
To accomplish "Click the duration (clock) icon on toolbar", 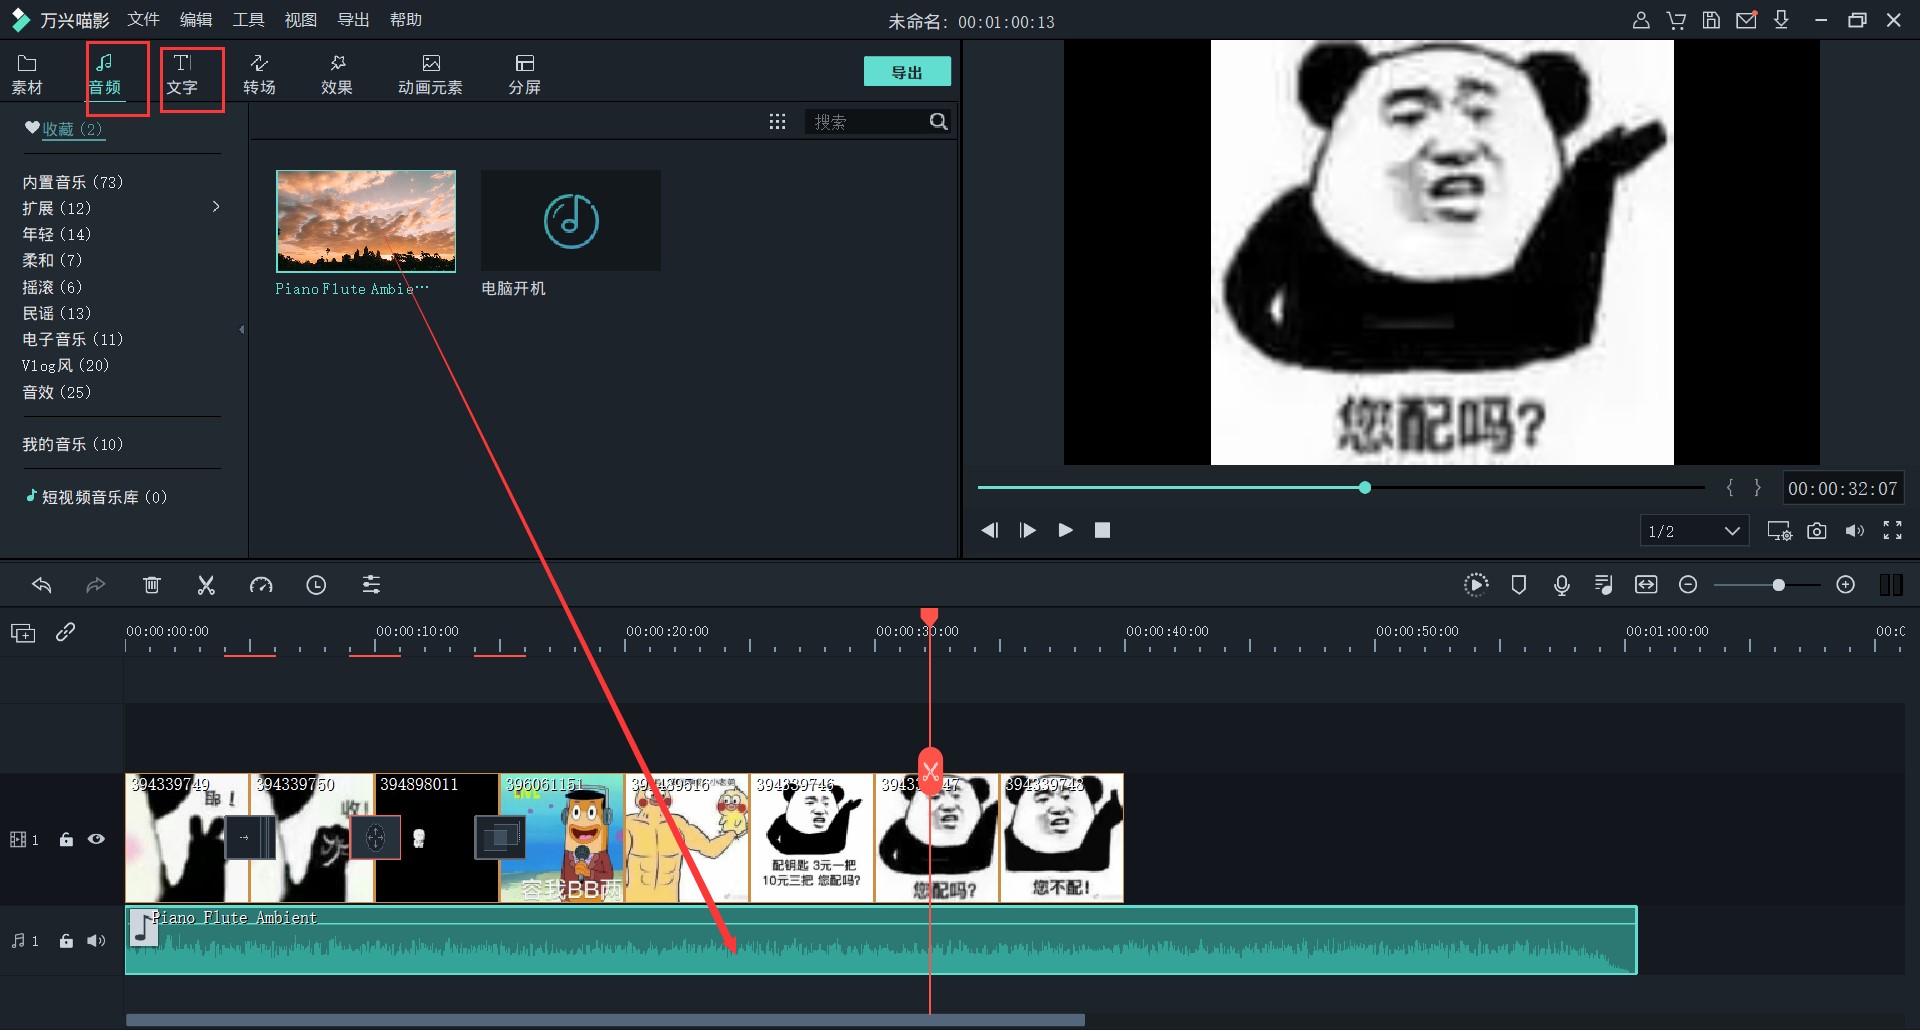I will point(316,585).
